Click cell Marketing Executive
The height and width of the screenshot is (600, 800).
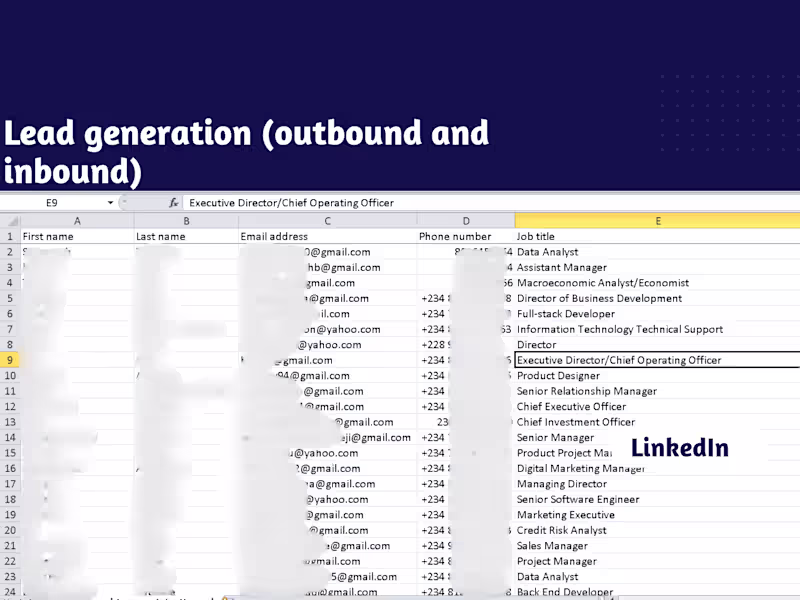(x=658, y=515)
